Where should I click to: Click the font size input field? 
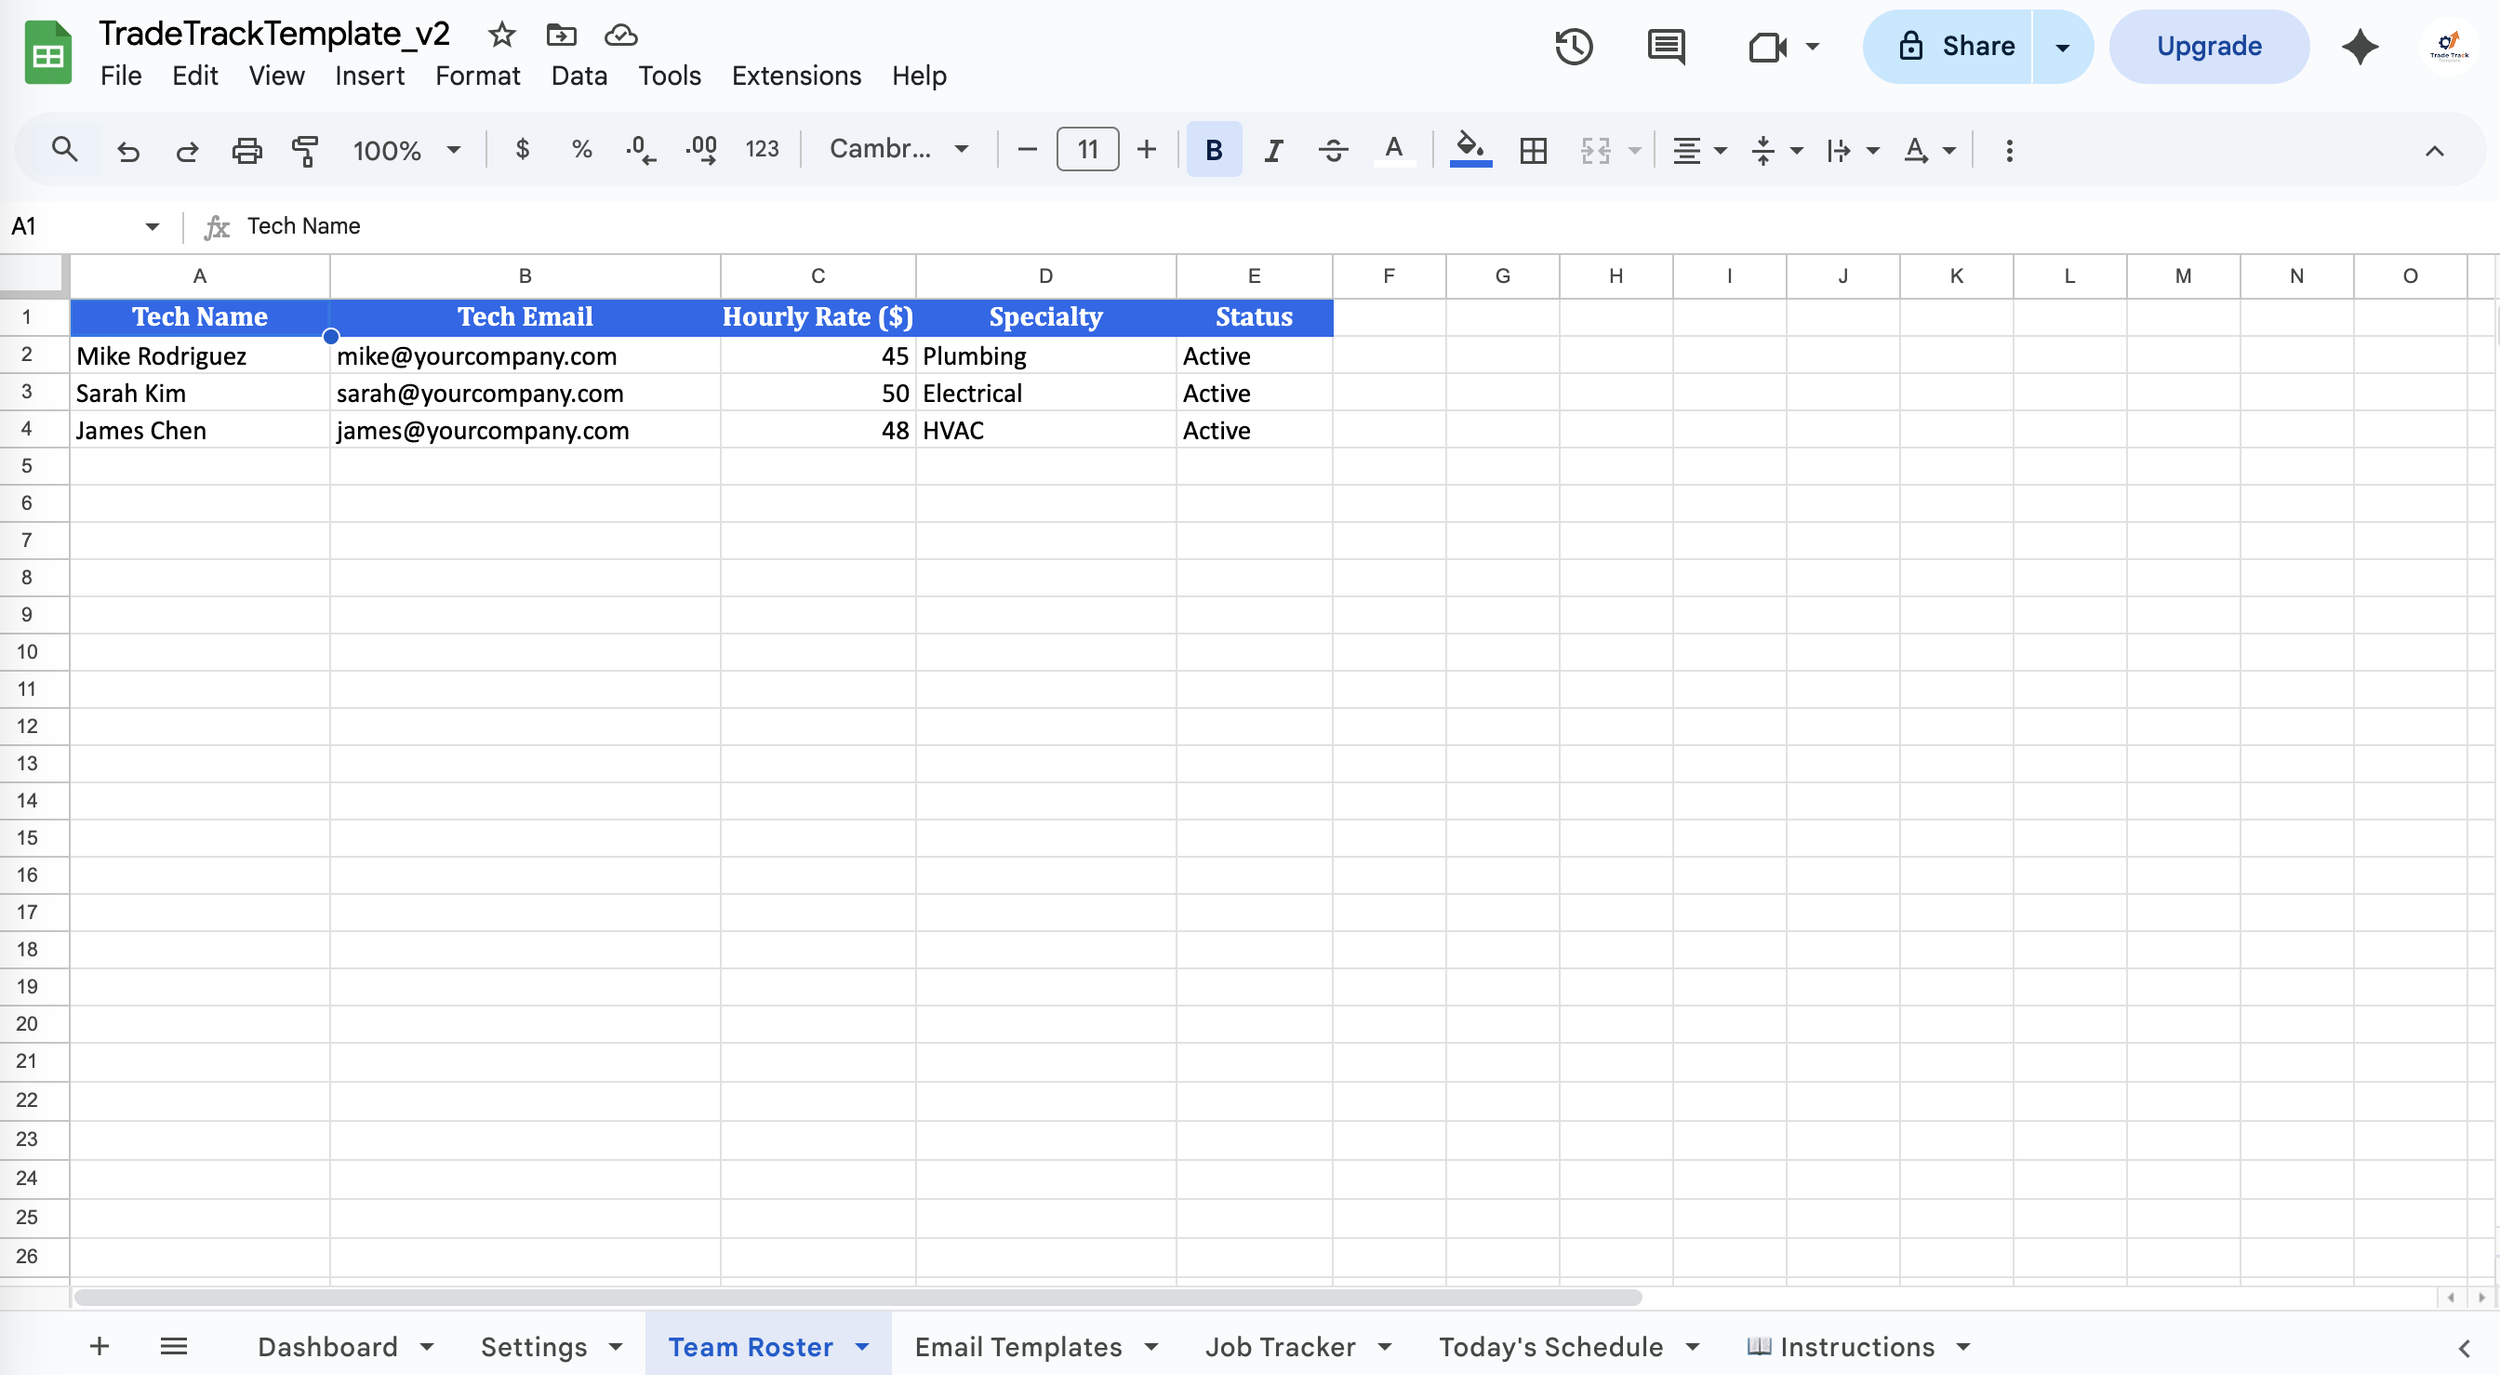[1087, 150]
